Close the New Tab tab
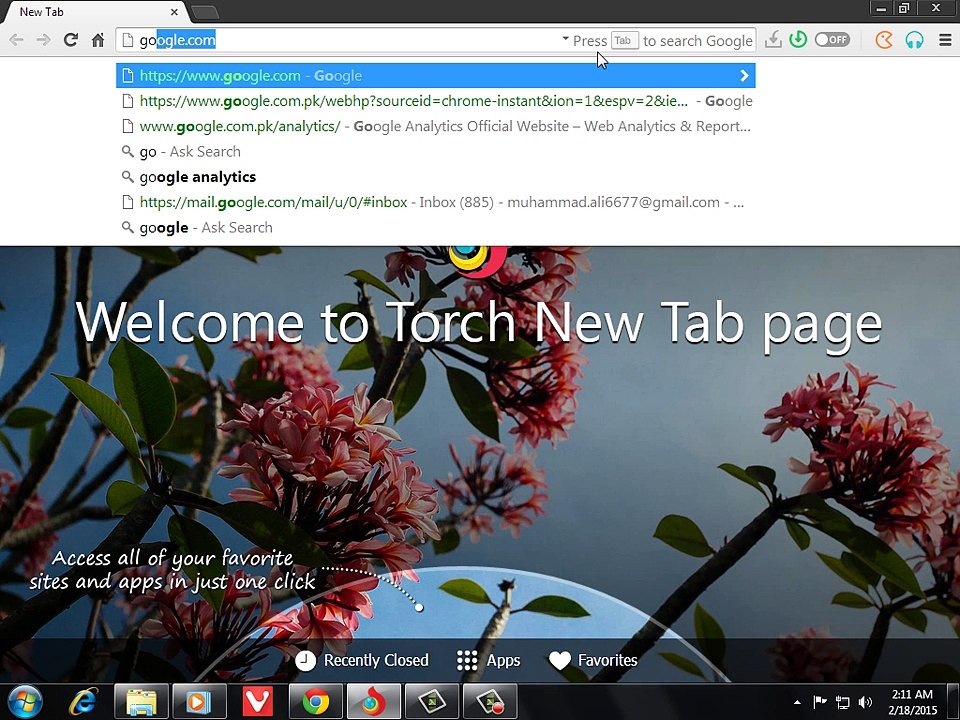The width and height of the screenshot is (960, 720). coord(174,12)
